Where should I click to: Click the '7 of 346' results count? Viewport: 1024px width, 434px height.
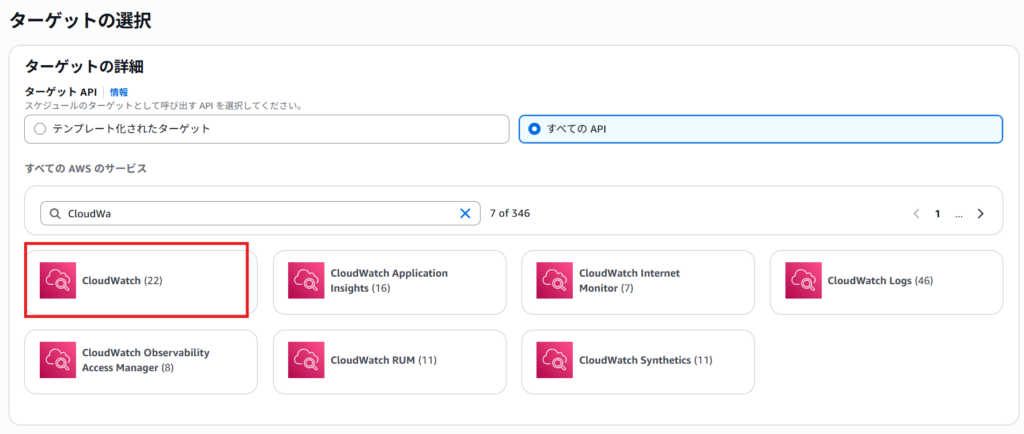coord(509,213)
